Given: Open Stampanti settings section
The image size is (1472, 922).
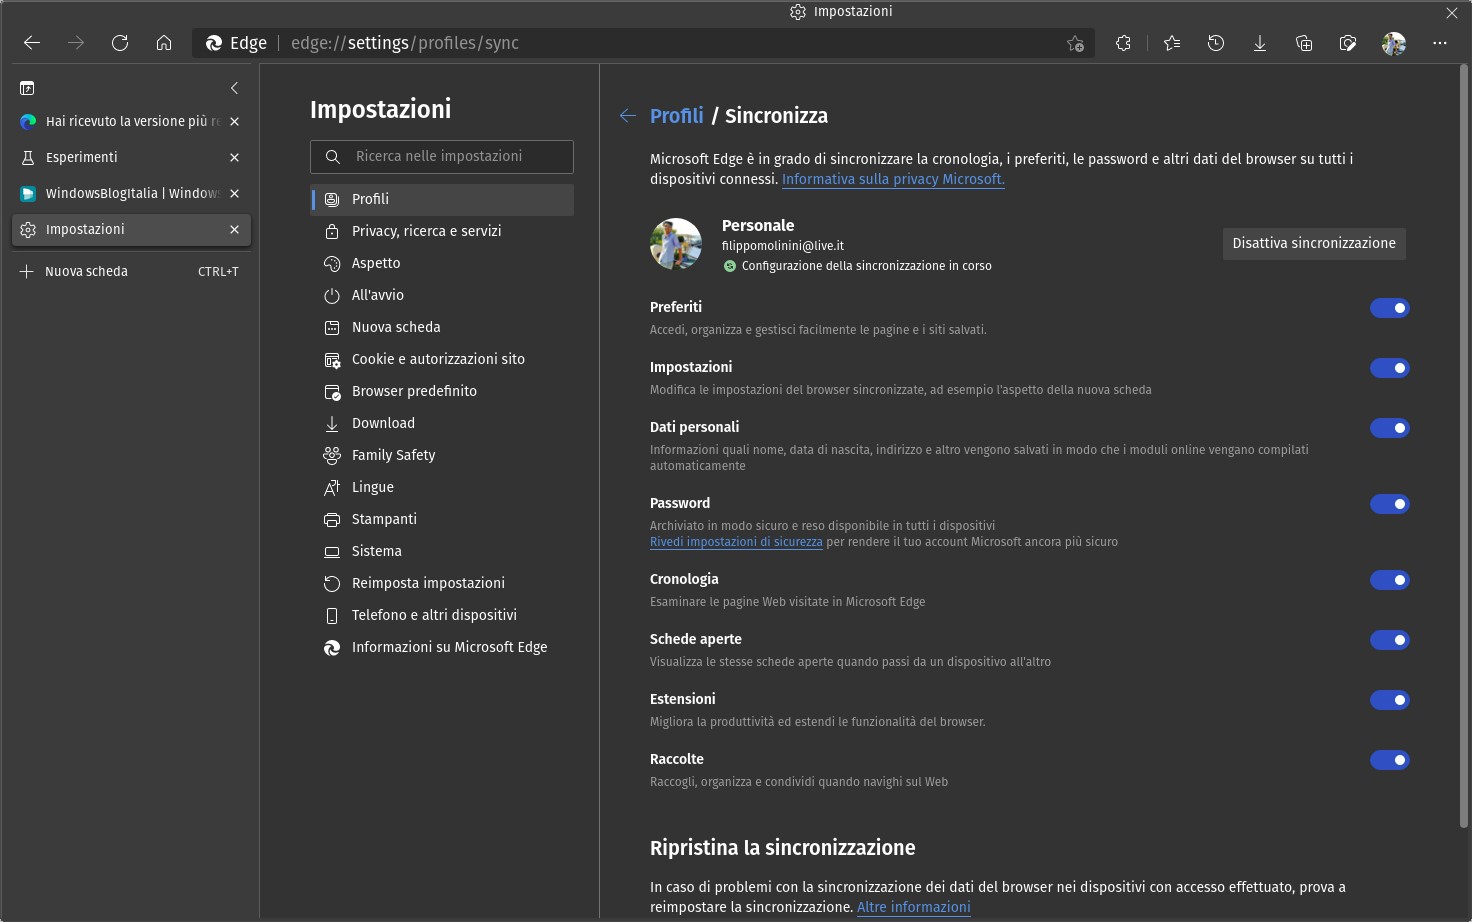Looking at the screenshot, I should pos(442,519).
